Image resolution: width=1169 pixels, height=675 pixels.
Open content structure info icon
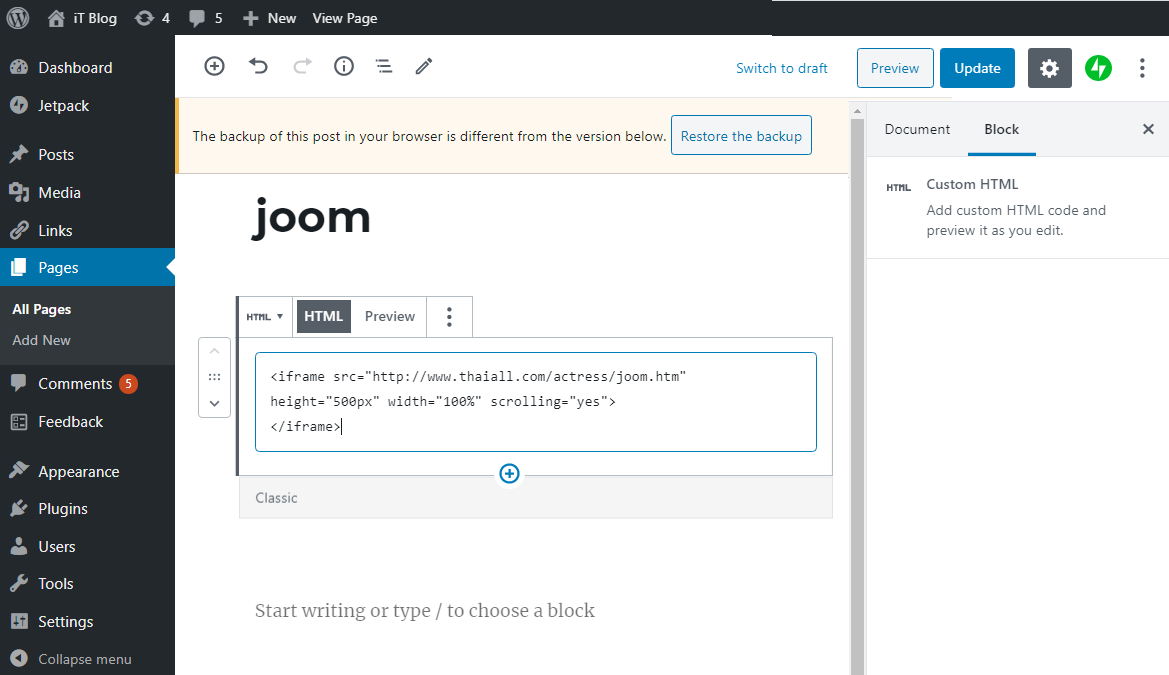344,66
